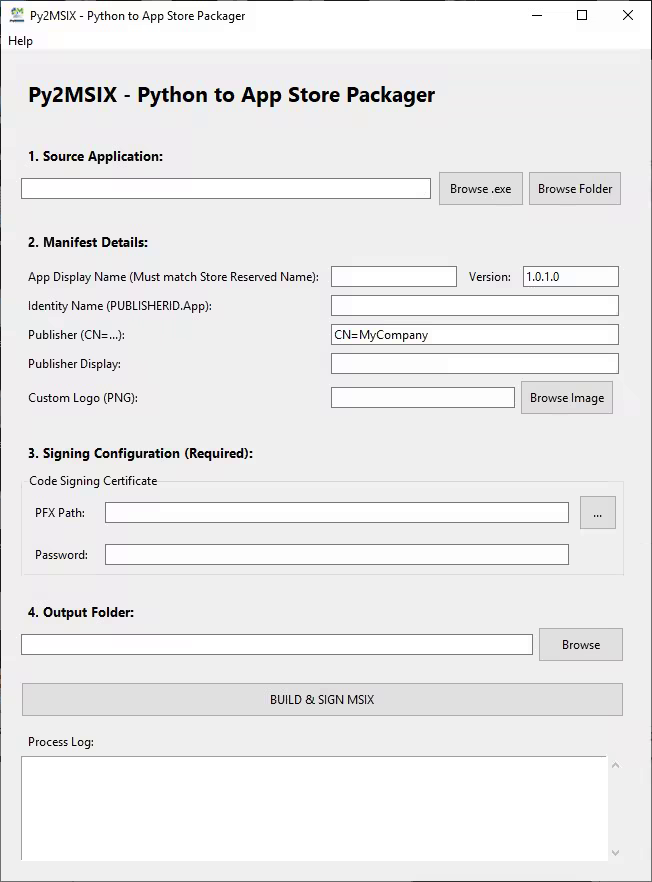Focus the certificate Password field
The height and width of the screenshot is (882, 652).
click(336, 554)
